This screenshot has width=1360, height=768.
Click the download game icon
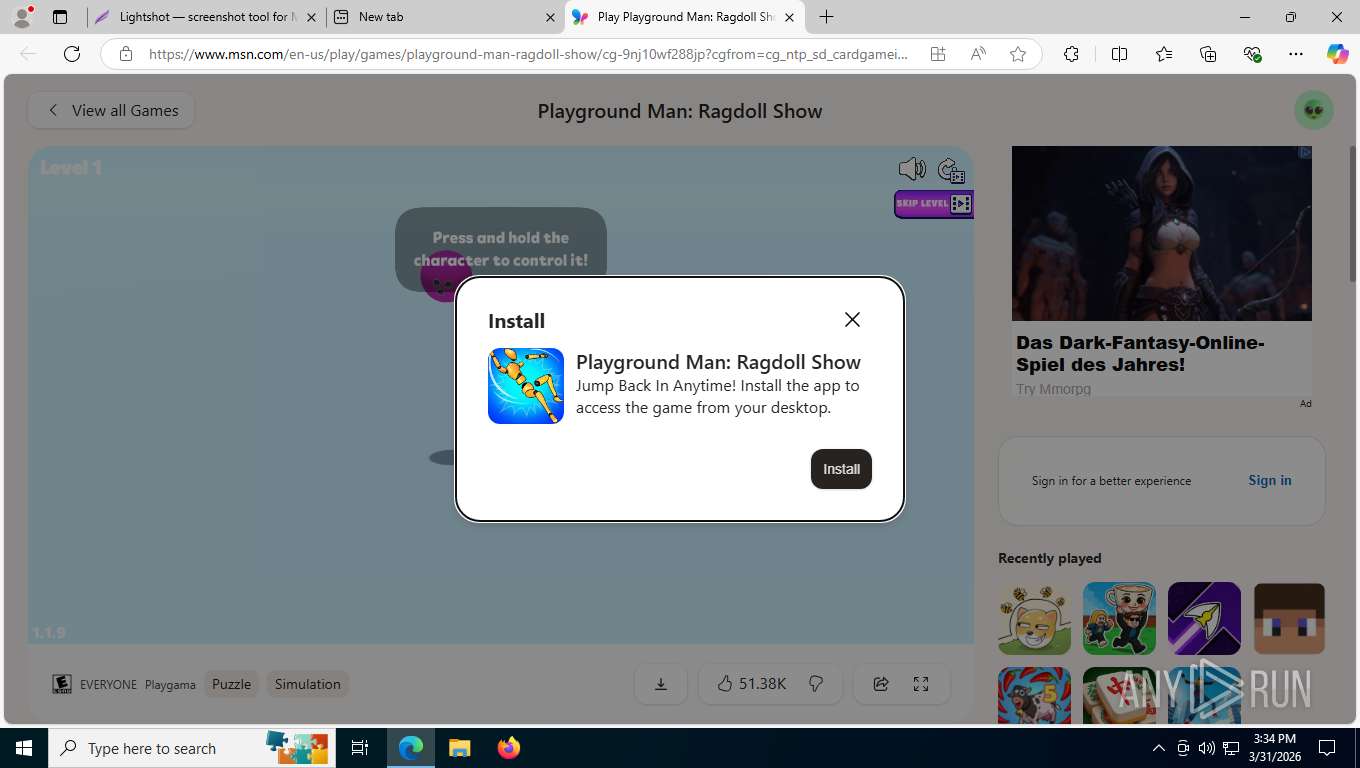(x=661, y=684)
